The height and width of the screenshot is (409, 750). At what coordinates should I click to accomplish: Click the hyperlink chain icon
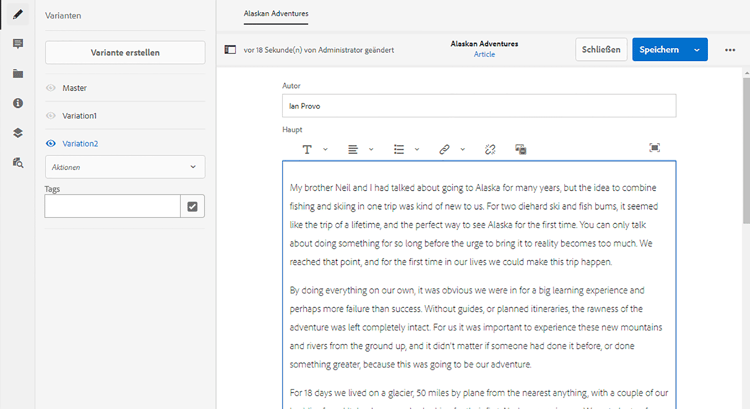click(x=444, y=149)
